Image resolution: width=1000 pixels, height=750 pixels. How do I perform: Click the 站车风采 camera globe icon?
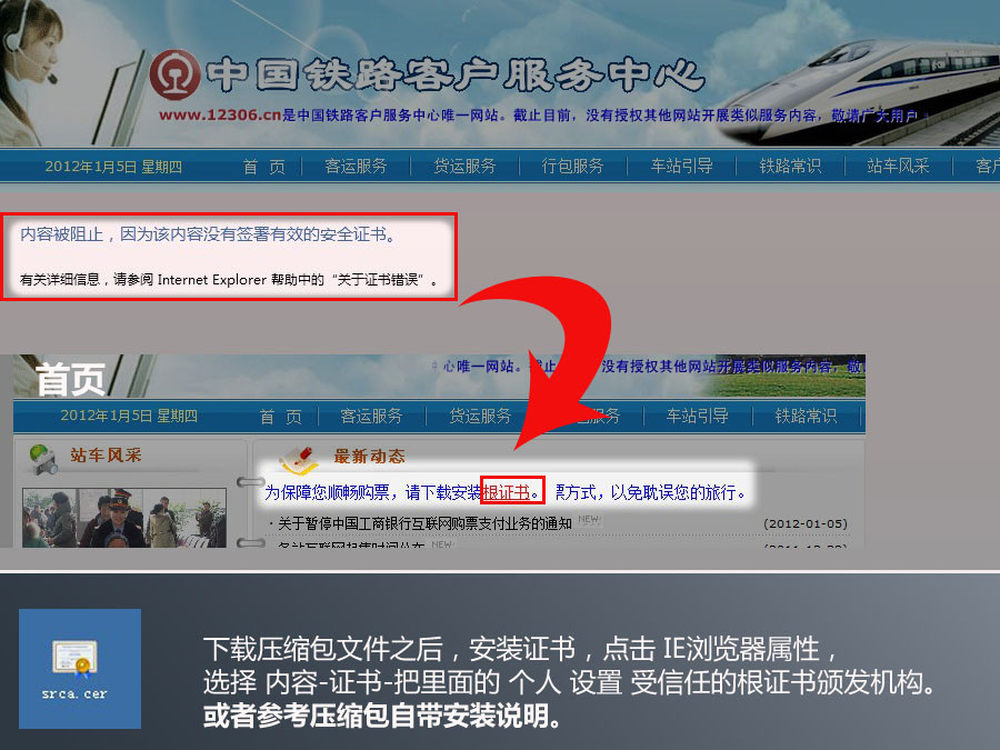pos(44,459)
